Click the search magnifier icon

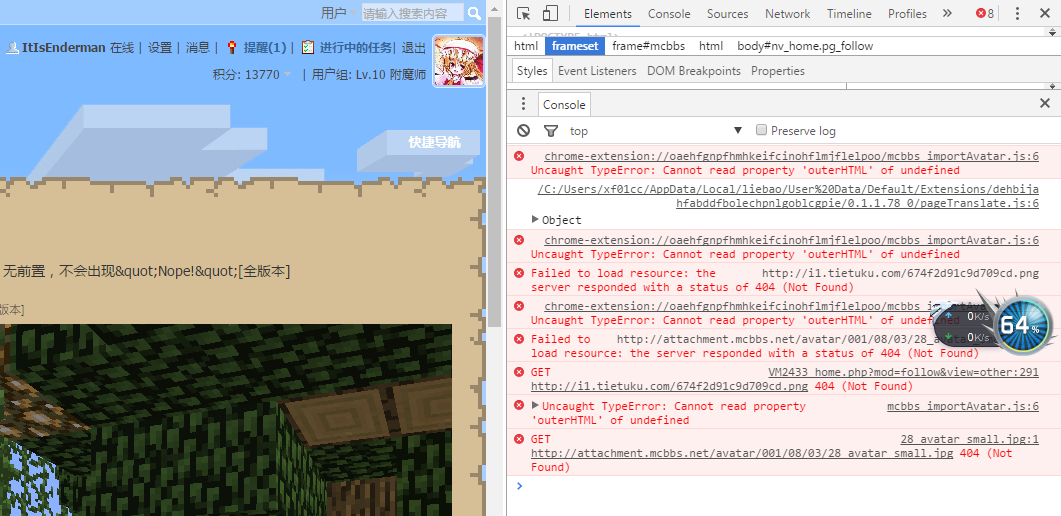pos(474,13)
